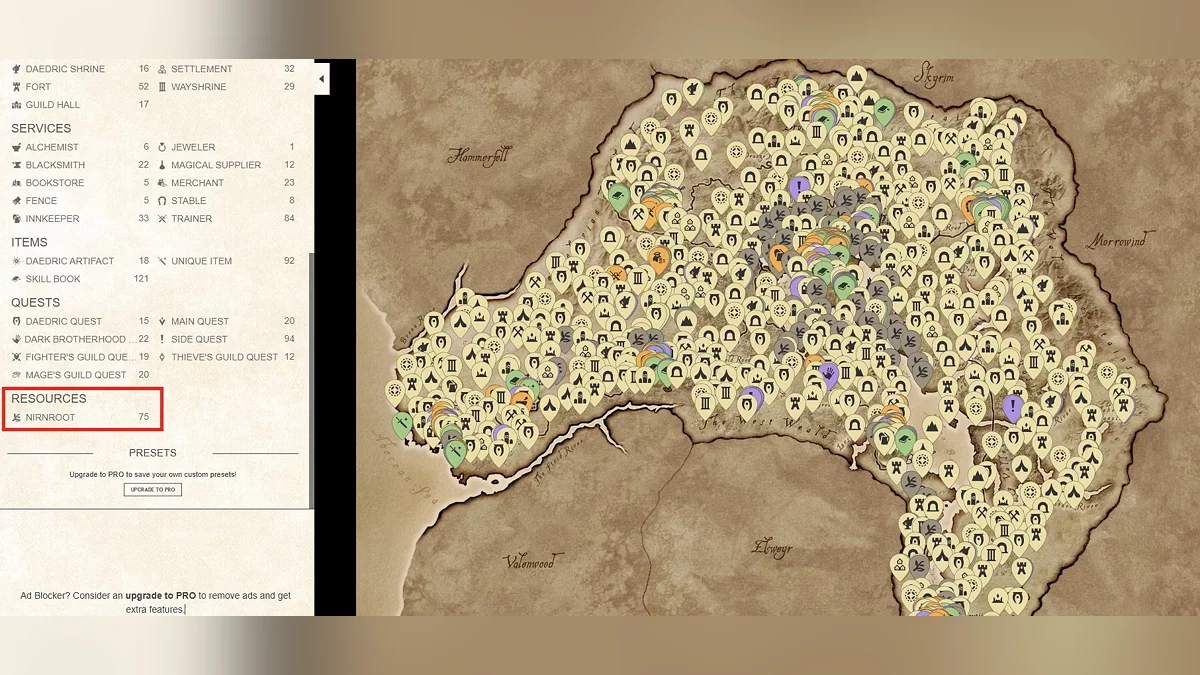
Task: Click the Alchemist mortar icon in Services
Action: pos(16,147)
